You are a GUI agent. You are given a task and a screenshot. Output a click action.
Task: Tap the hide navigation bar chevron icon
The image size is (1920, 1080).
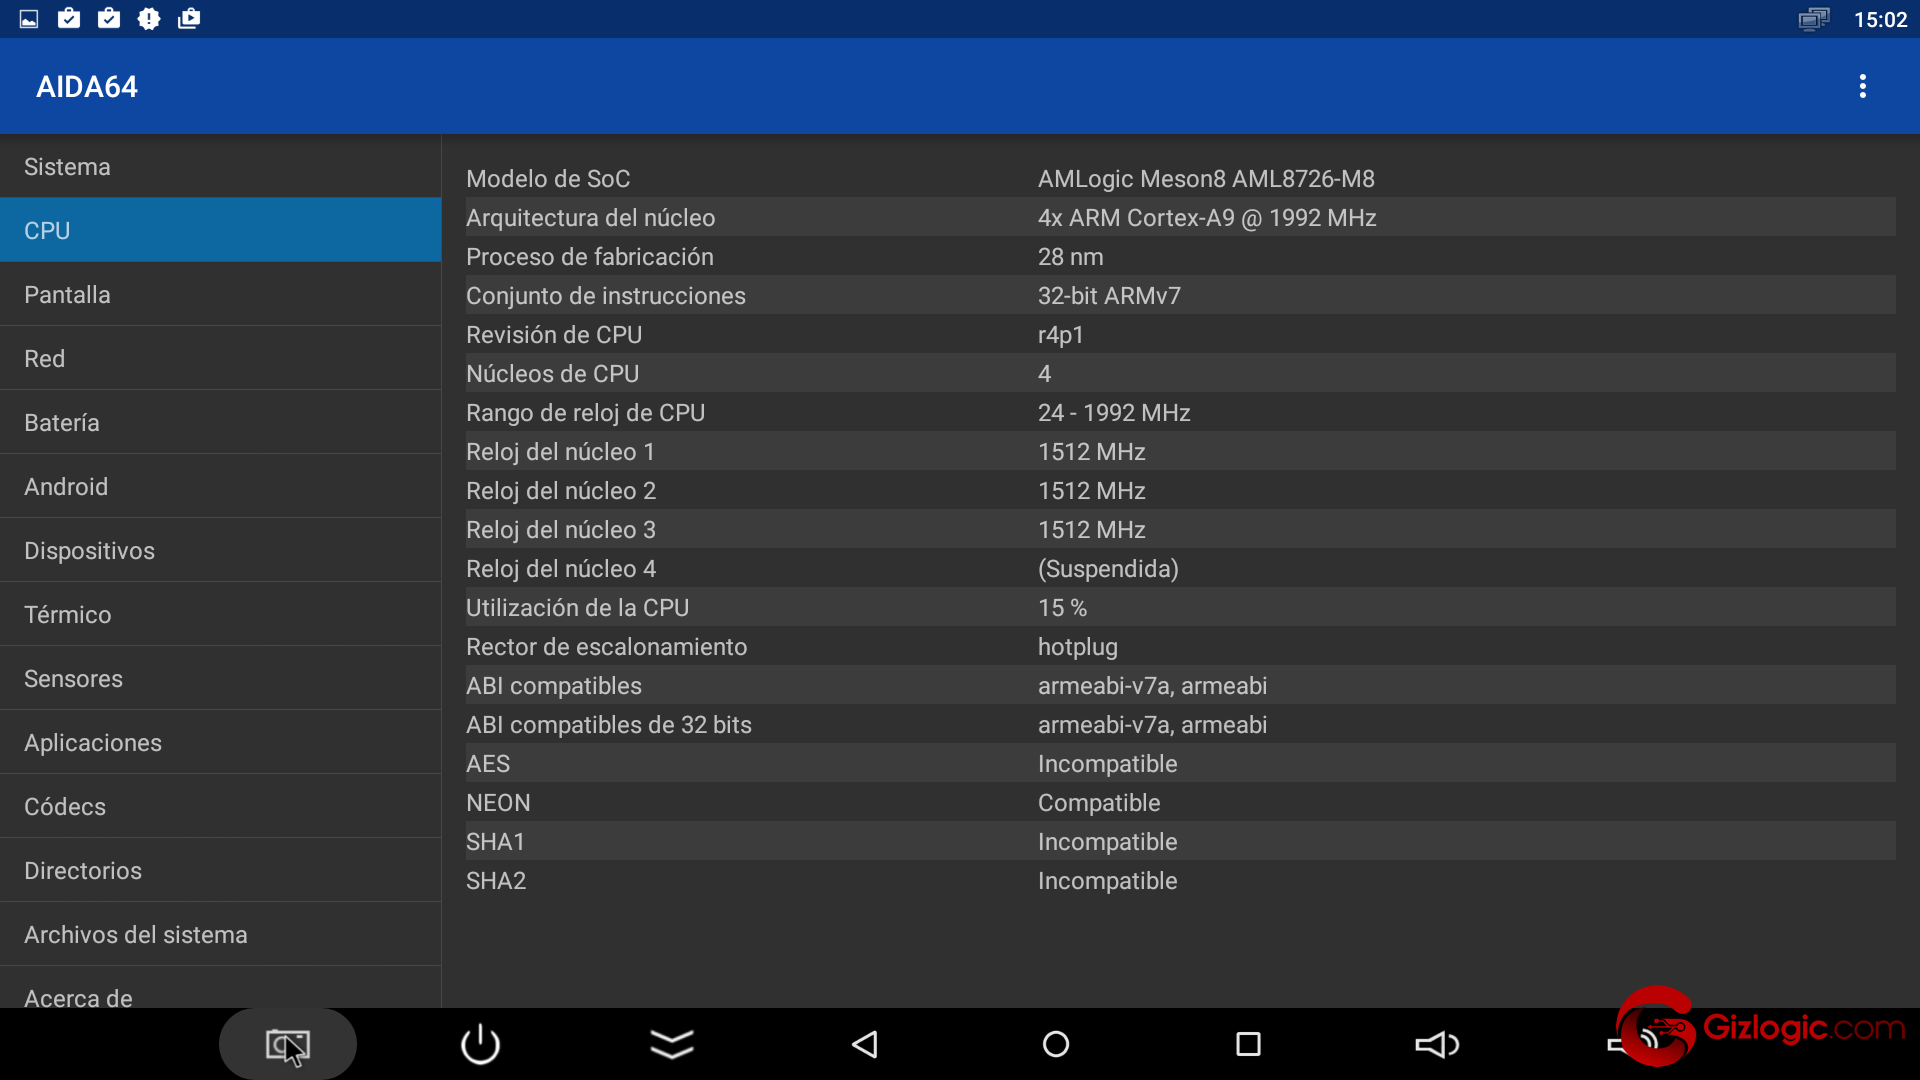(x=672, y=1045)
